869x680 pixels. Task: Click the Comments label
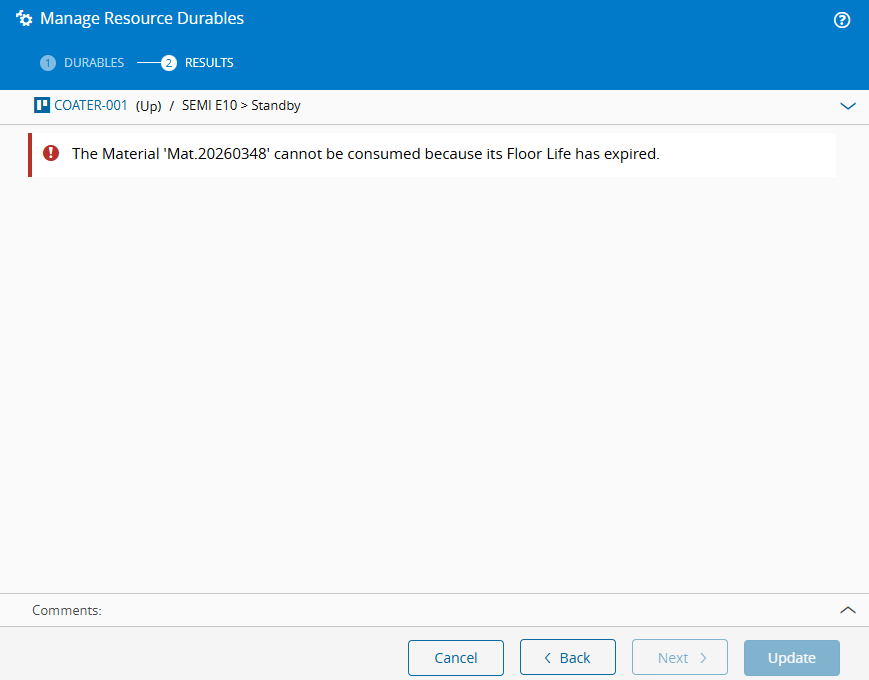pos(66,610)
